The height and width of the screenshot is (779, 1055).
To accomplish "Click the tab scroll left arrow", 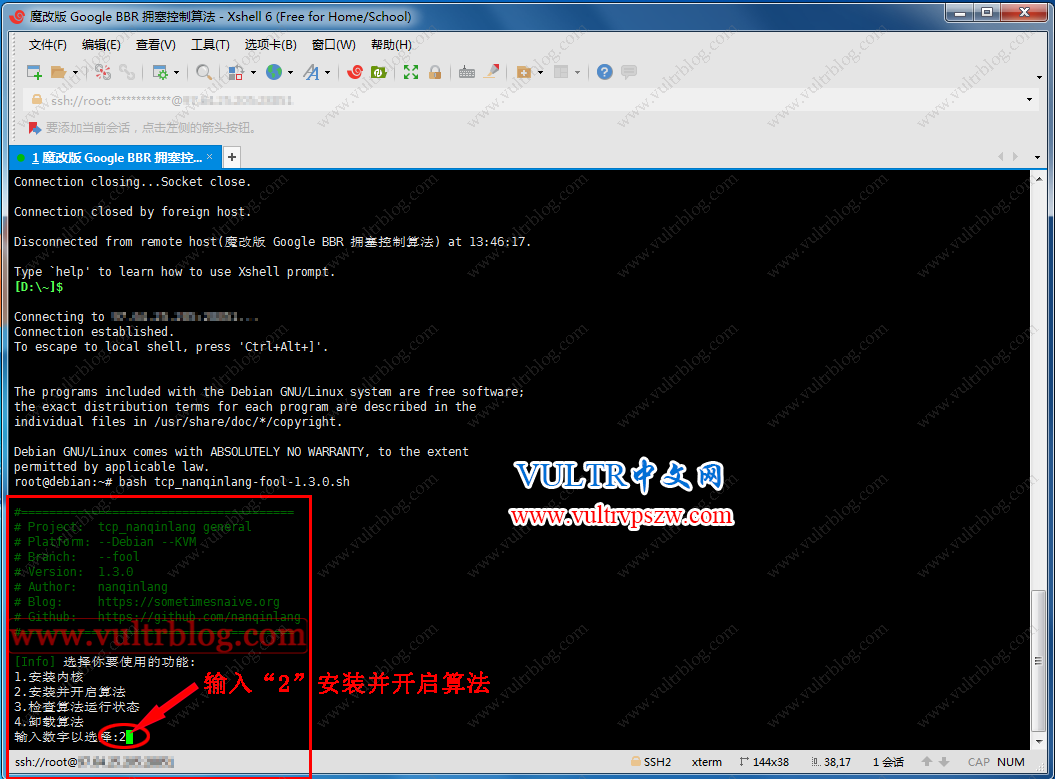I will (1001, 157).
